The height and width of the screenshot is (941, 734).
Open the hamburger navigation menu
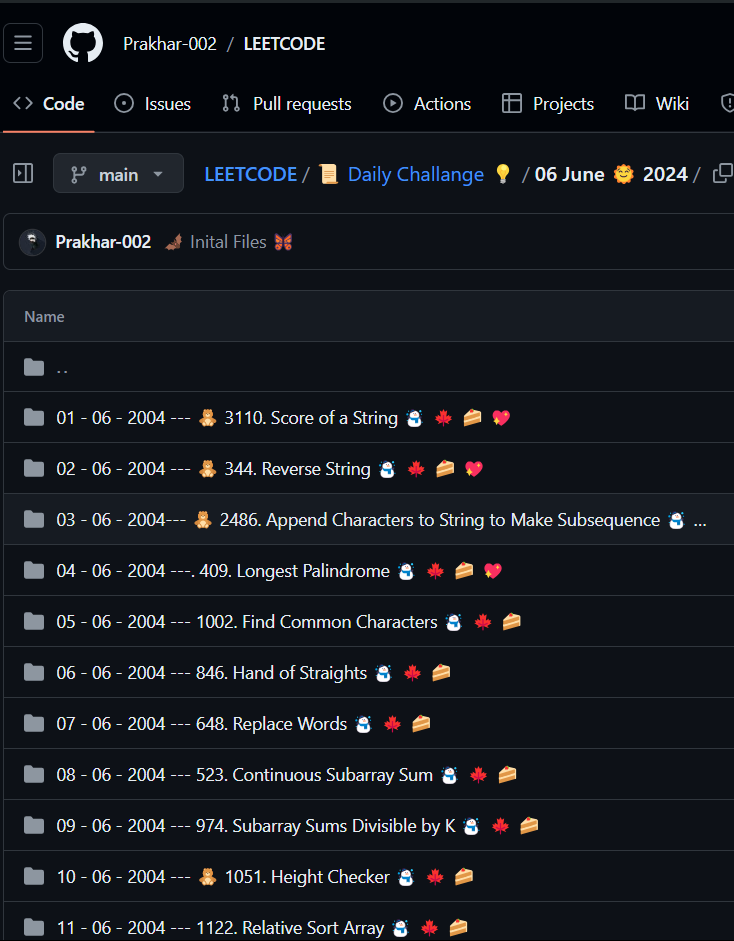(x=23, y=43)
